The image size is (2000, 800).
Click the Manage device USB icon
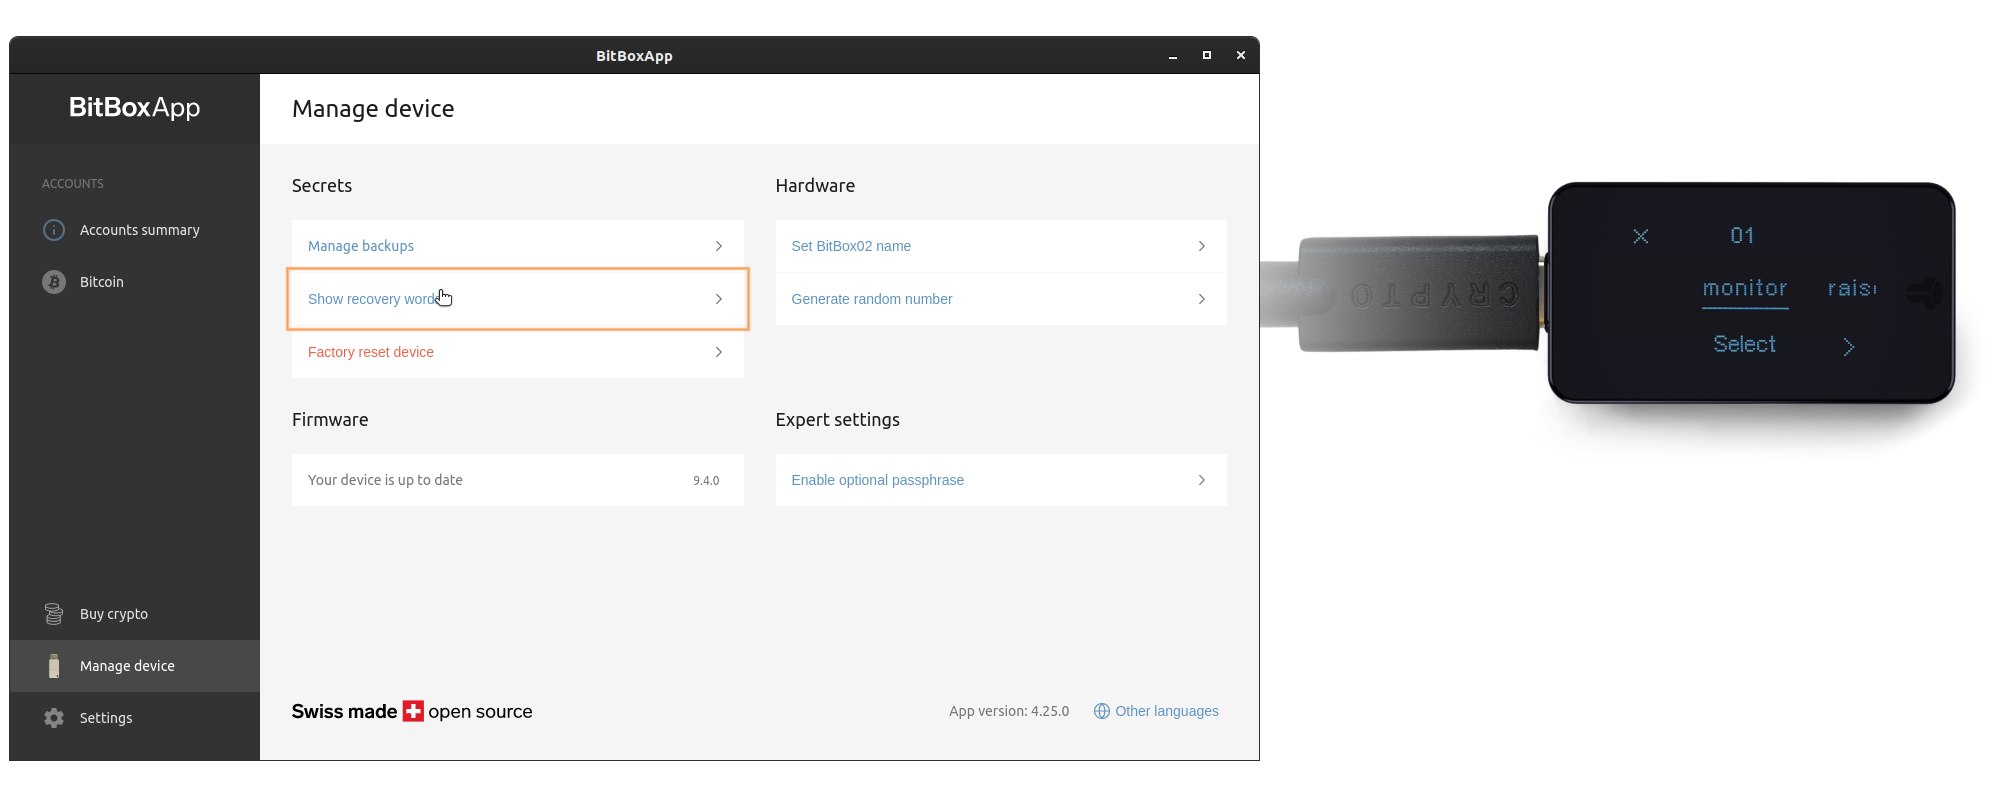[x=54, y=666]
